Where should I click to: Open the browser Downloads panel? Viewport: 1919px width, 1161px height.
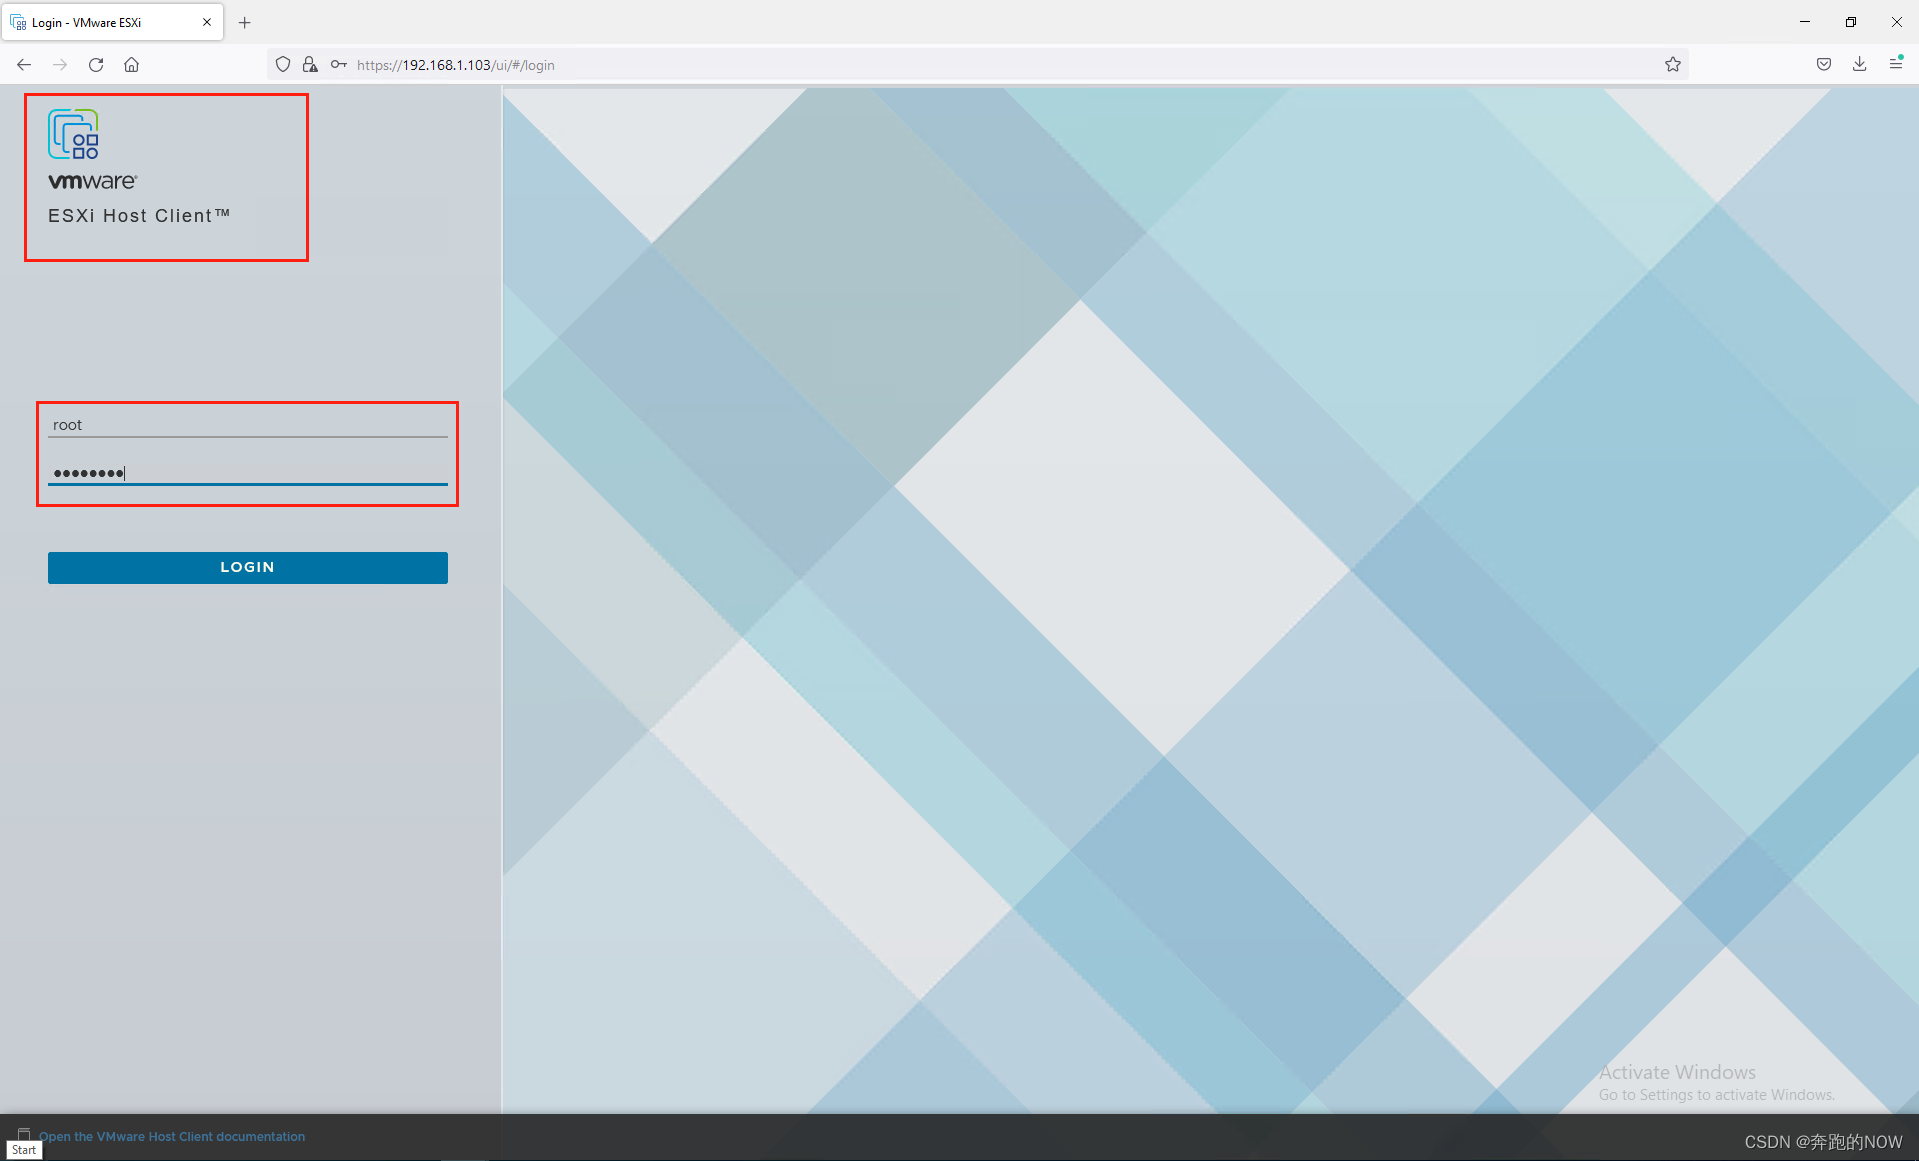(x=1860, y=65)
